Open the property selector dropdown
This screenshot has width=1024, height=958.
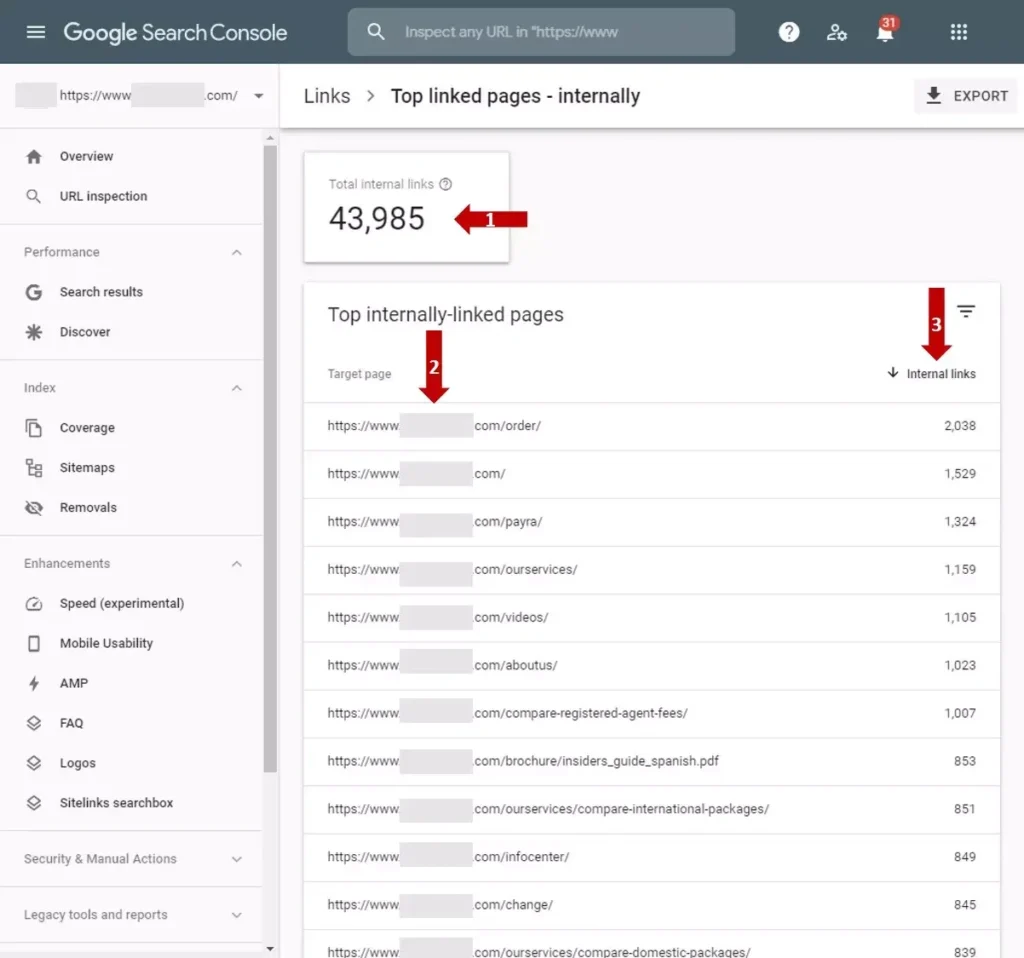tap(259, 96)
